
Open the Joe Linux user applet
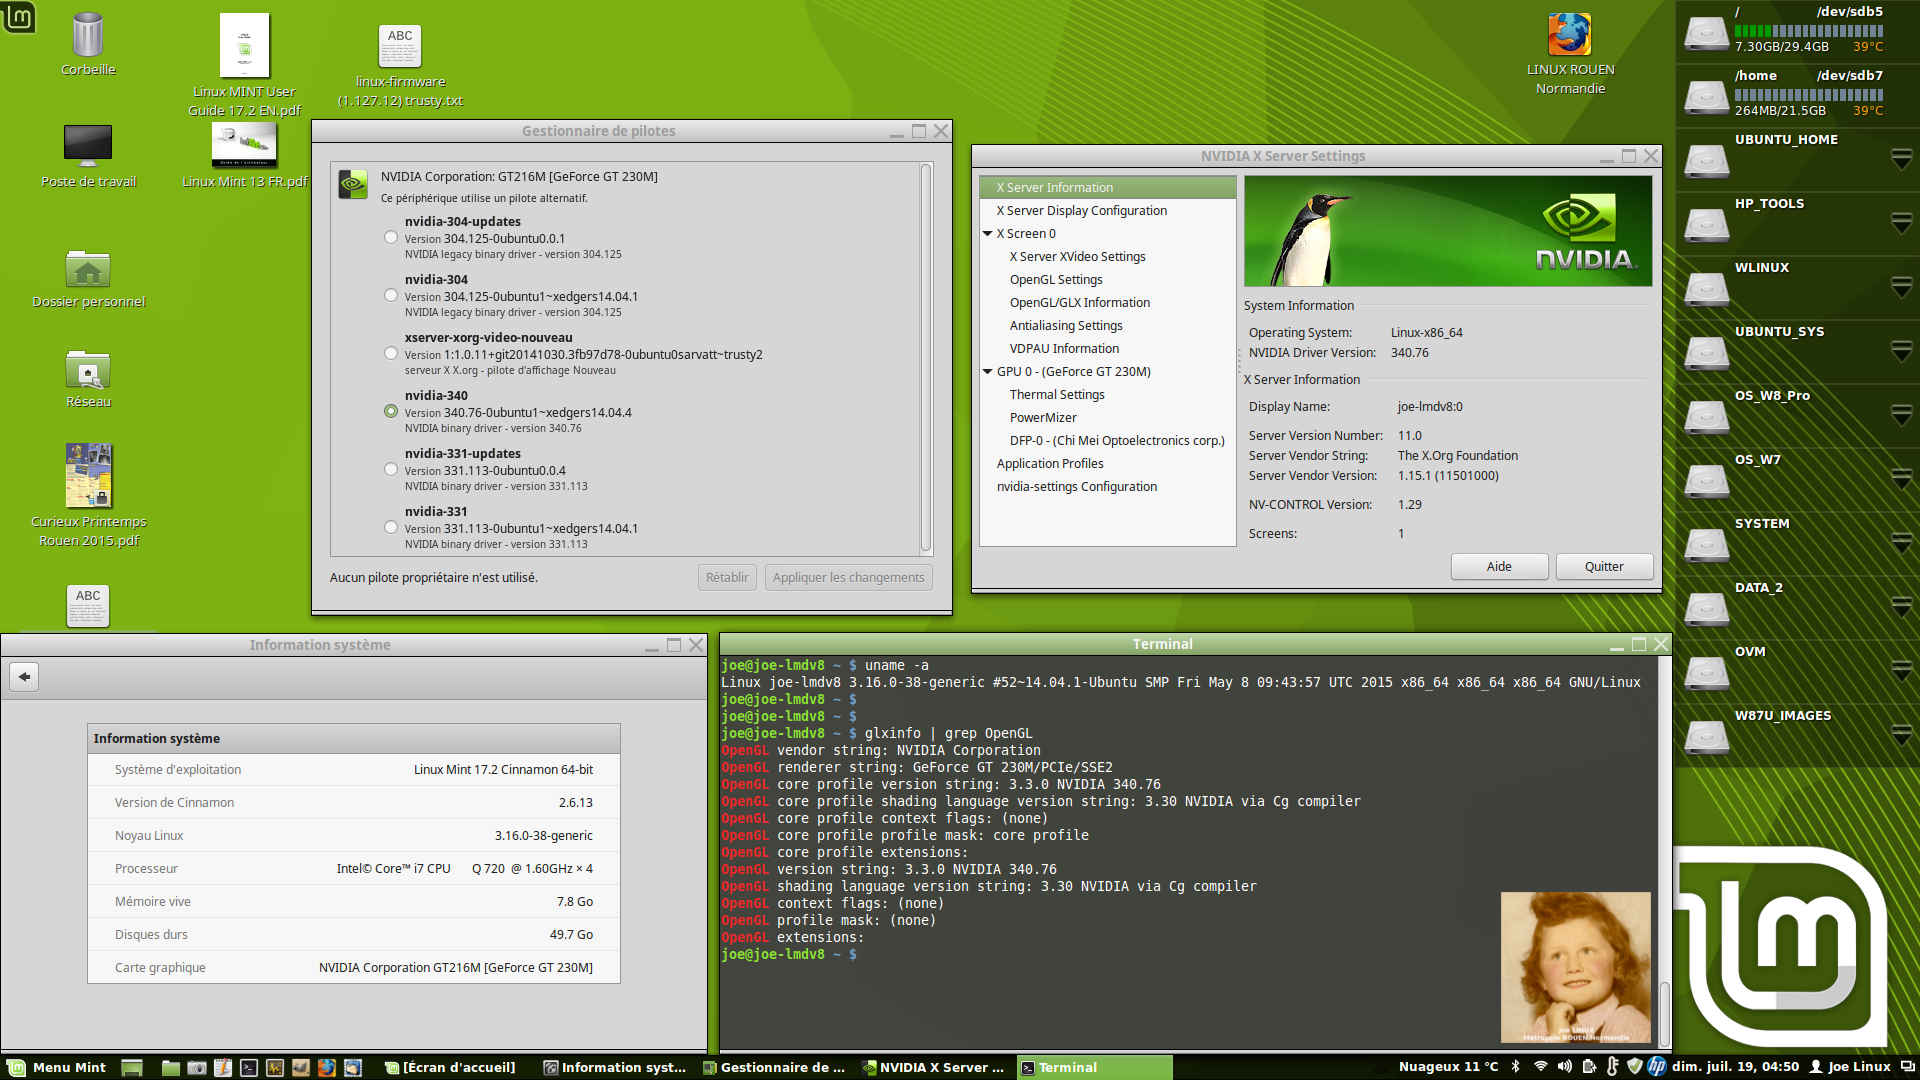[x=1850, y=1067]
